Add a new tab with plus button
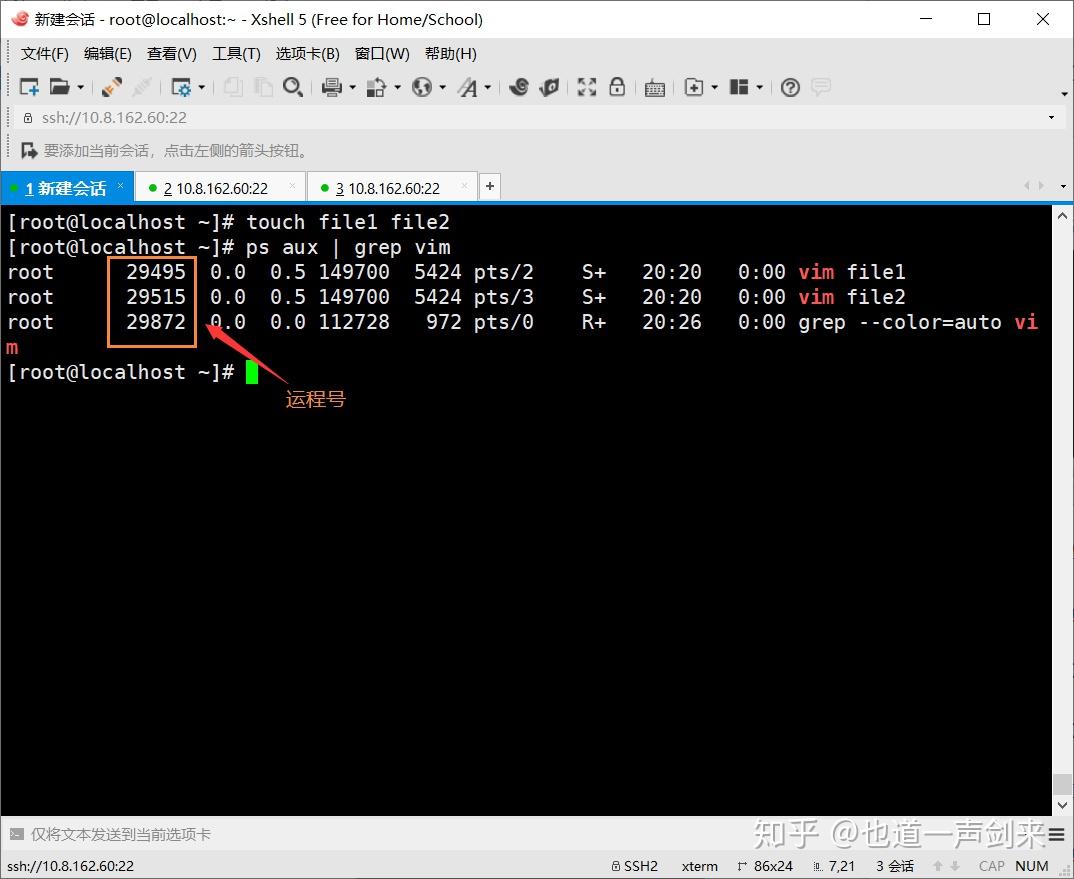 point(490,186)
